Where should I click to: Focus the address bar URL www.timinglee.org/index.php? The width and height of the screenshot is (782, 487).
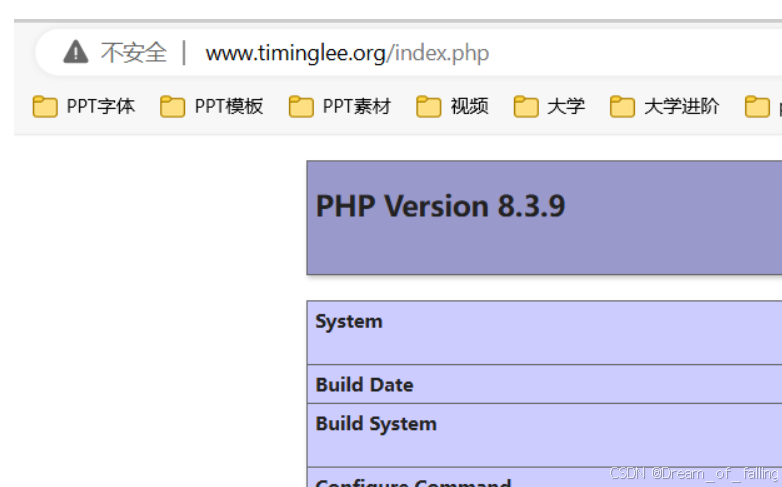347,53
